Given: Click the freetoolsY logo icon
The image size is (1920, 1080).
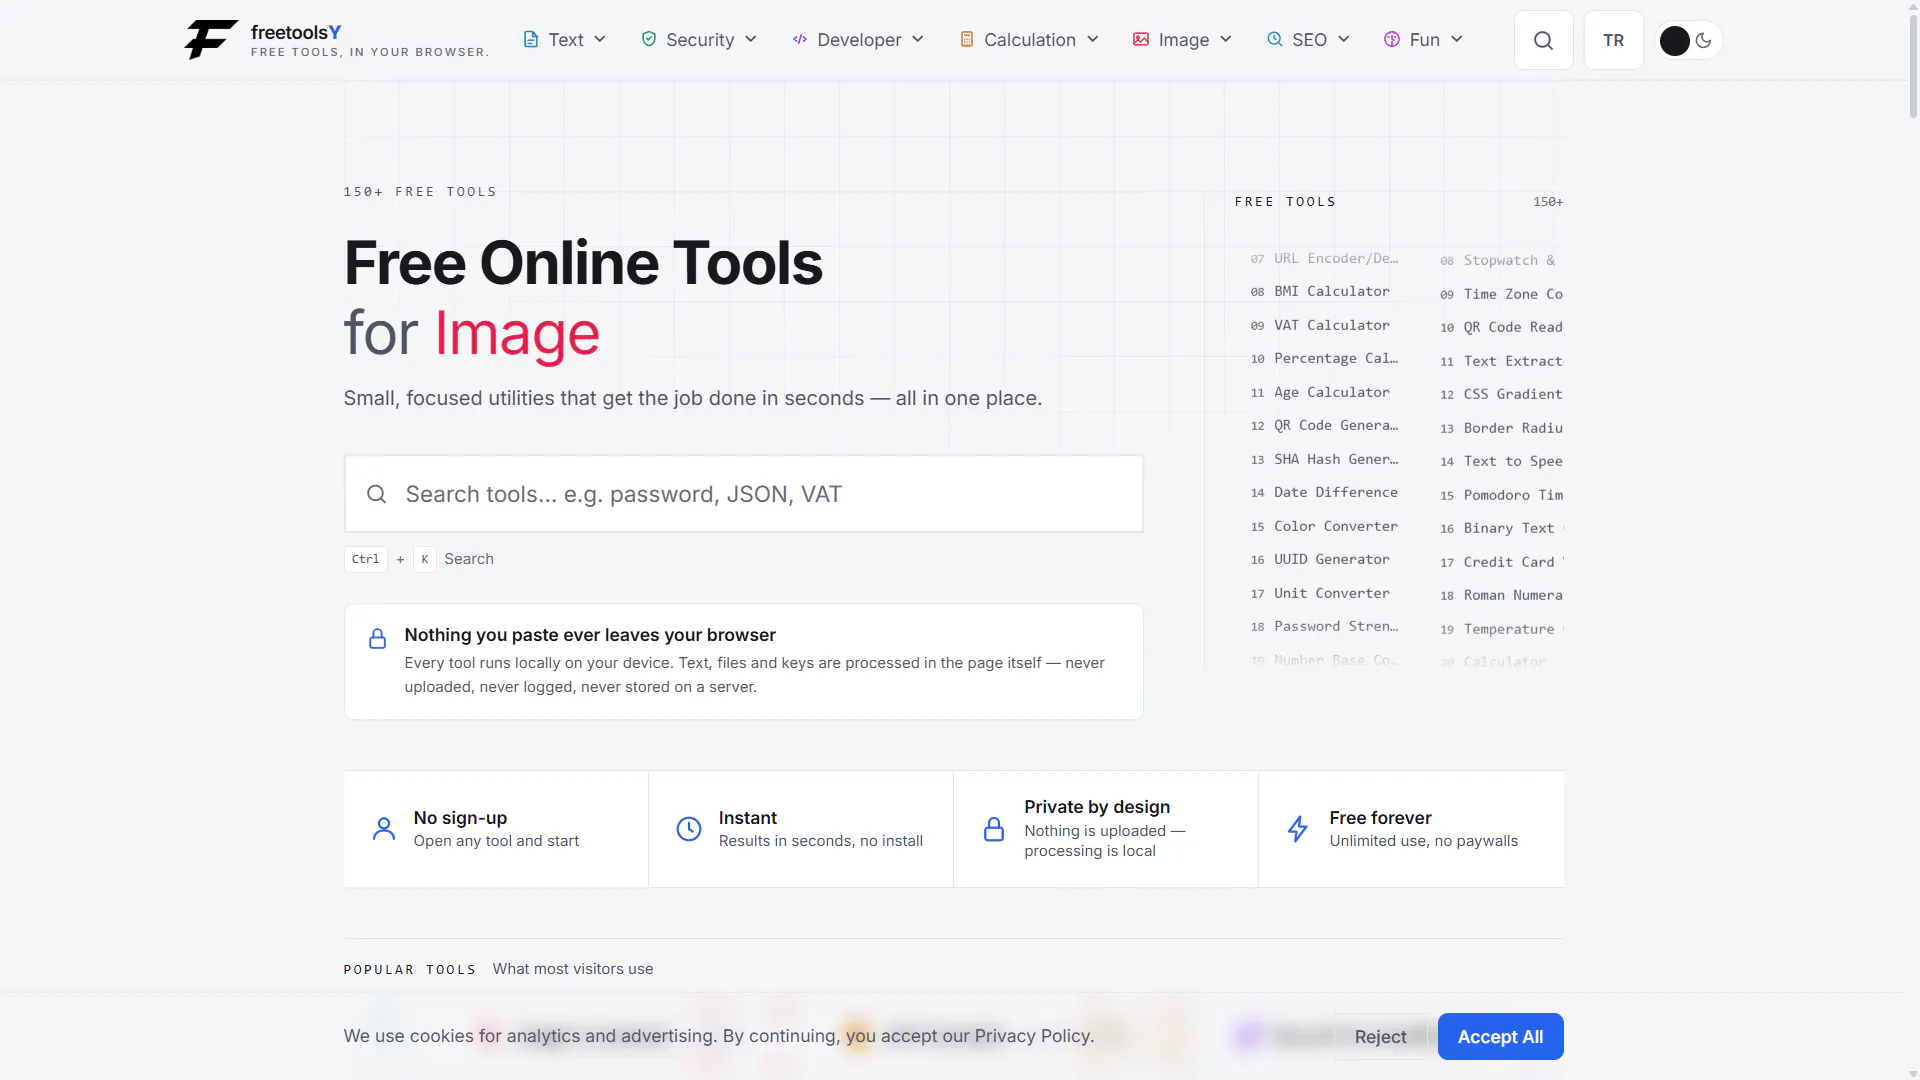Looking at the screenshot, I should [211, 40].
